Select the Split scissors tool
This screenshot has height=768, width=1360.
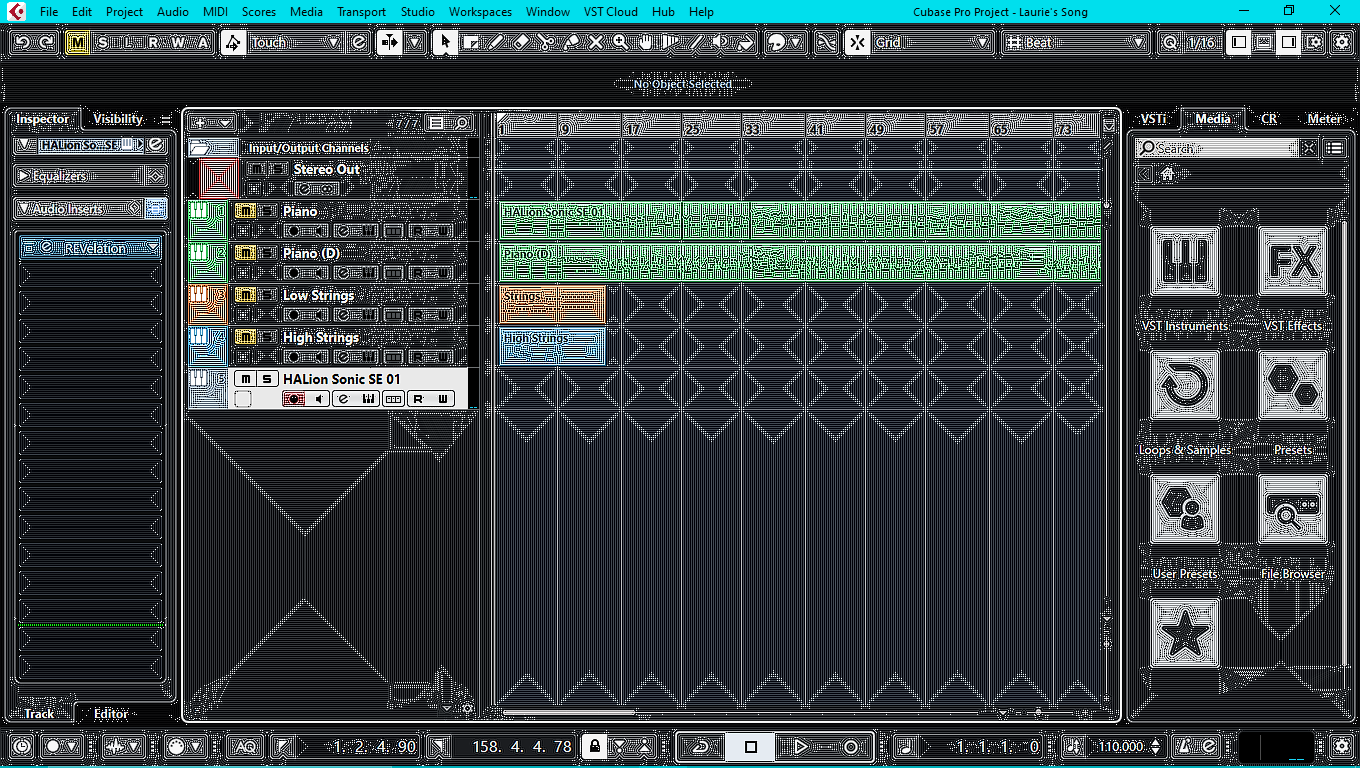(x=545, y=42)
